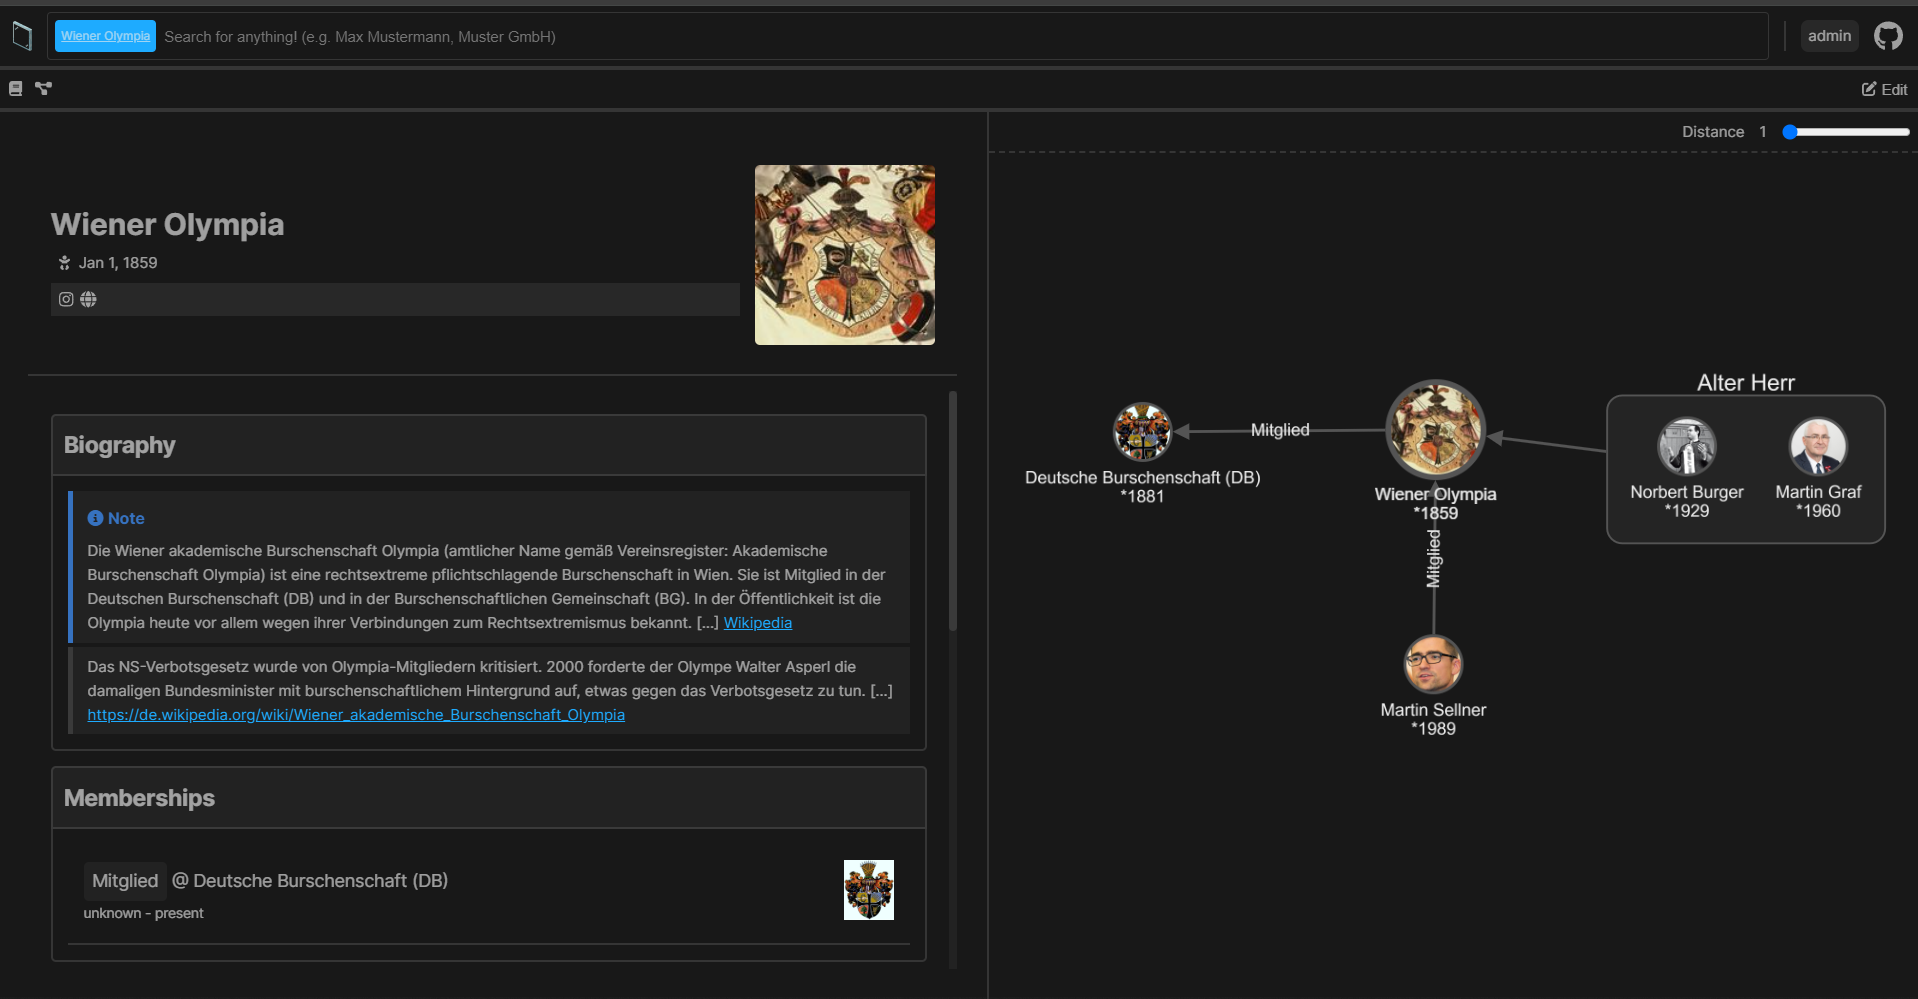The width and height of the screenshot is (1918, 999).
Task: Open the de.wikipedia.org Burschenschaft Olympia URL
Action: 356,715
